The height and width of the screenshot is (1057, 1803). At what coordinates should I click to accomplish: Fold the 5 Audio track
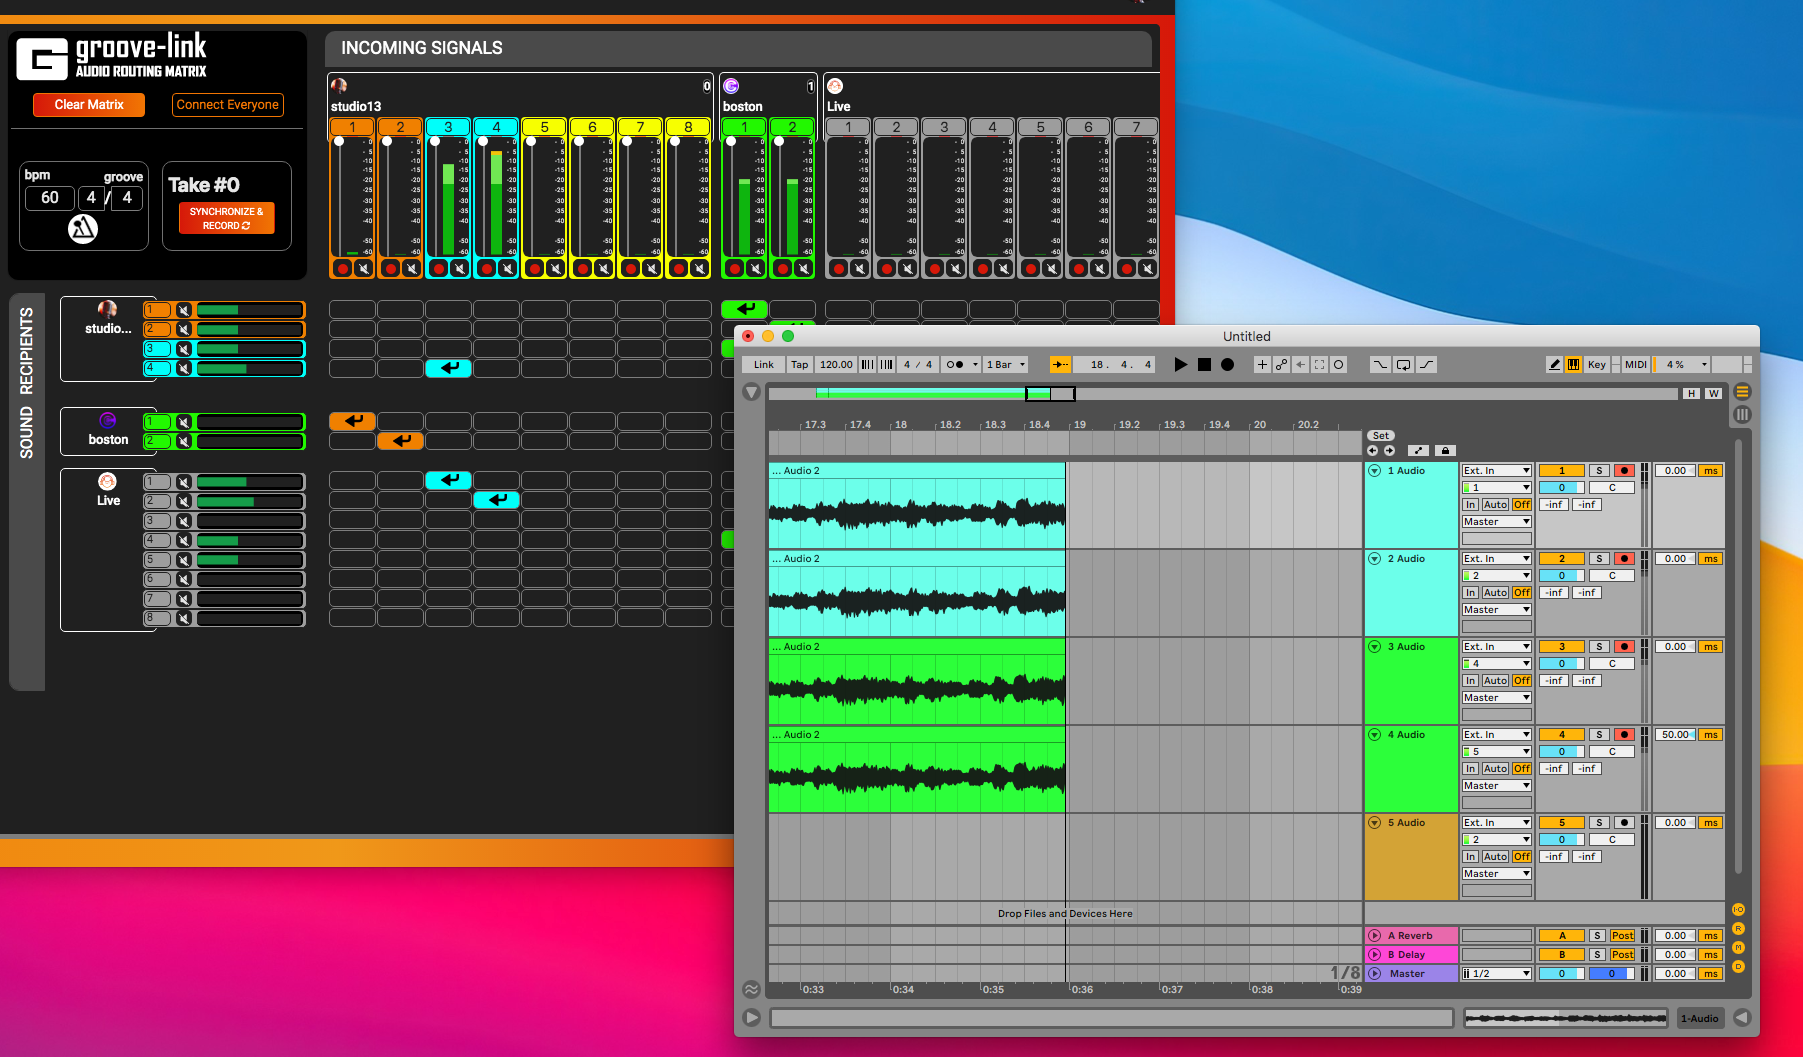pos(1375,823)
